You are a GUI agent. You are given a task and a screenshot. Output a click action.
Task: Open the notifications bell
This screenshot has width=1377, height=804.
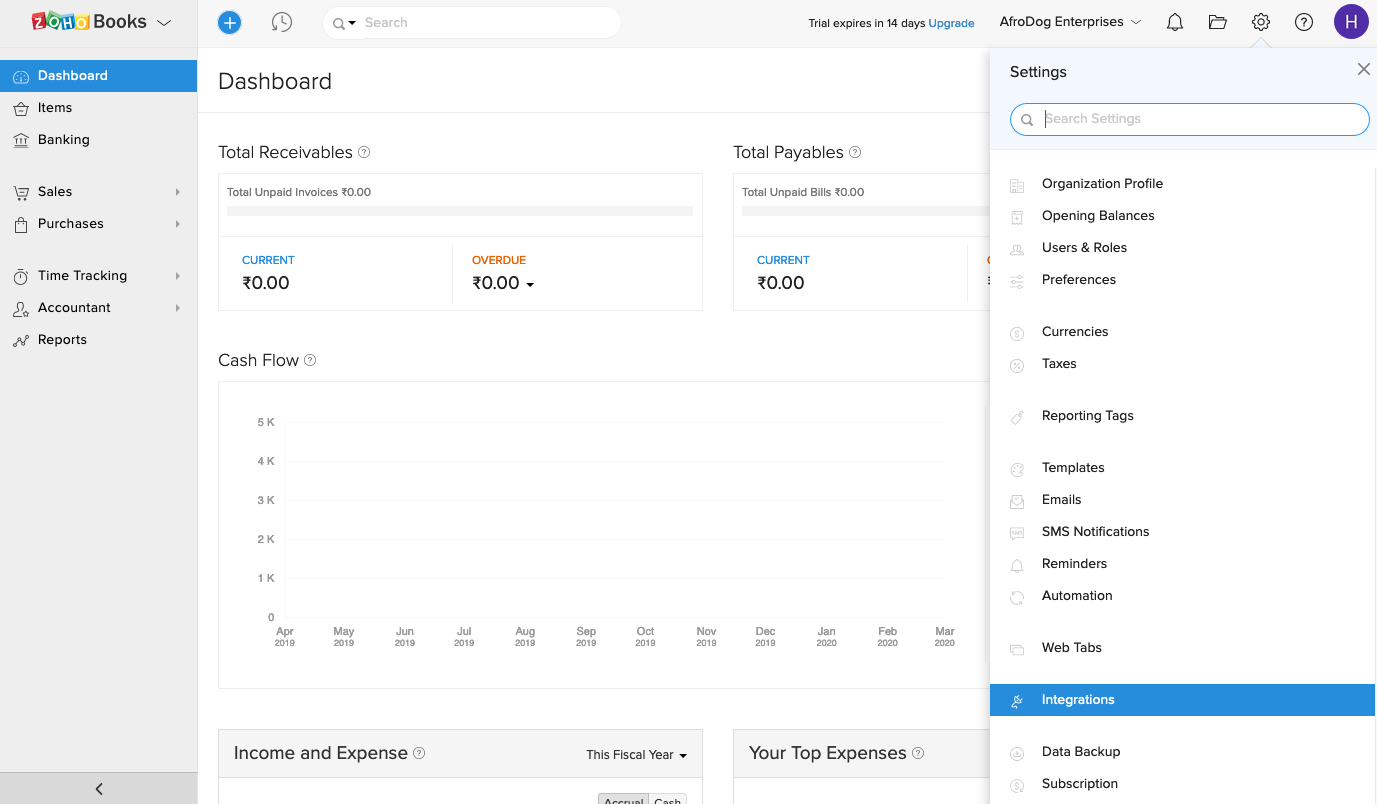1175,22
